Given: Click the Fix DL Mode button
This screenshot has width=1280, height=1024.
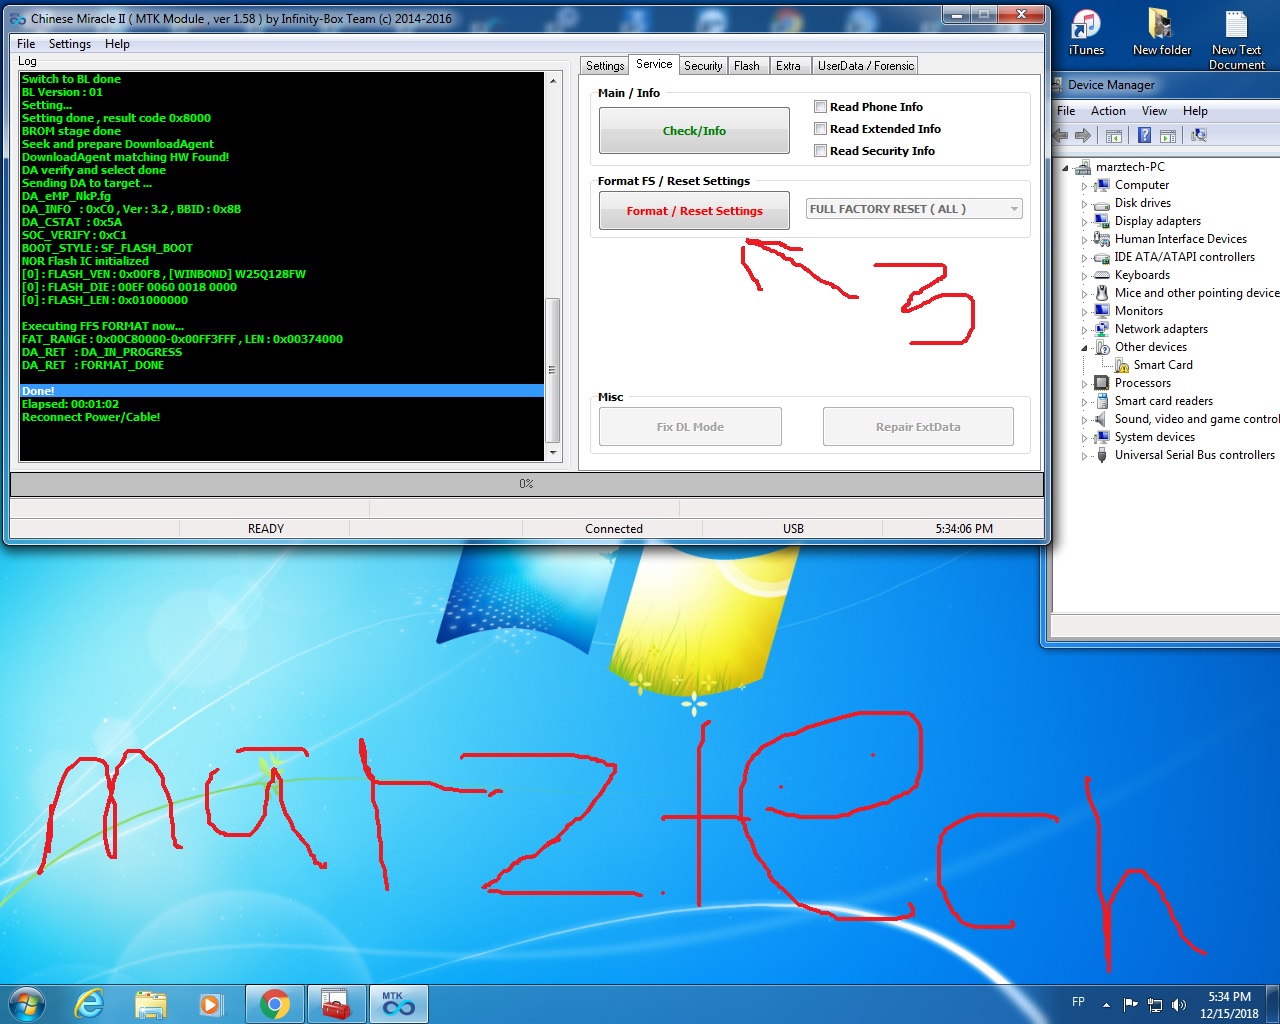Looking at the screenshot, I should pyautogui.click(x=690, y=427).
